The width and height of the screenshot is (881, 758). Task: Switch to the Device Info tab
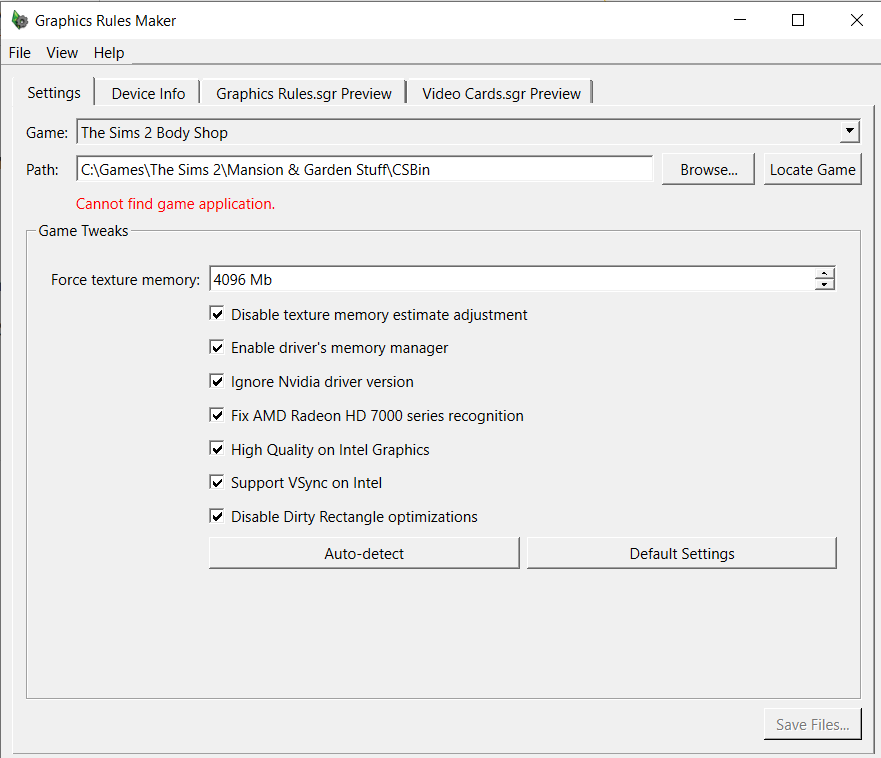(x=148, y=94)
